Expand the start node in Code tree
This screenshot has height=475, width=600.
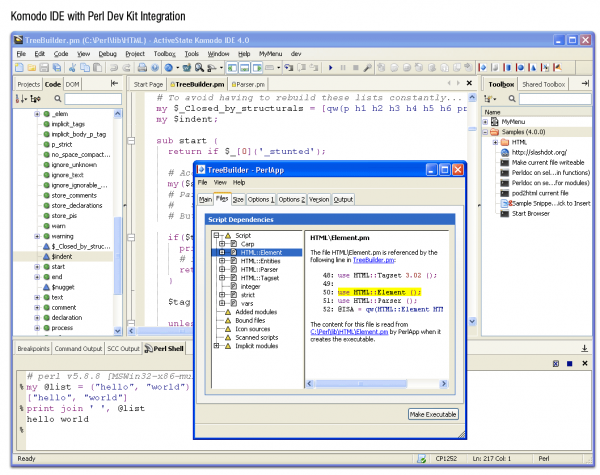coord(36,267)
